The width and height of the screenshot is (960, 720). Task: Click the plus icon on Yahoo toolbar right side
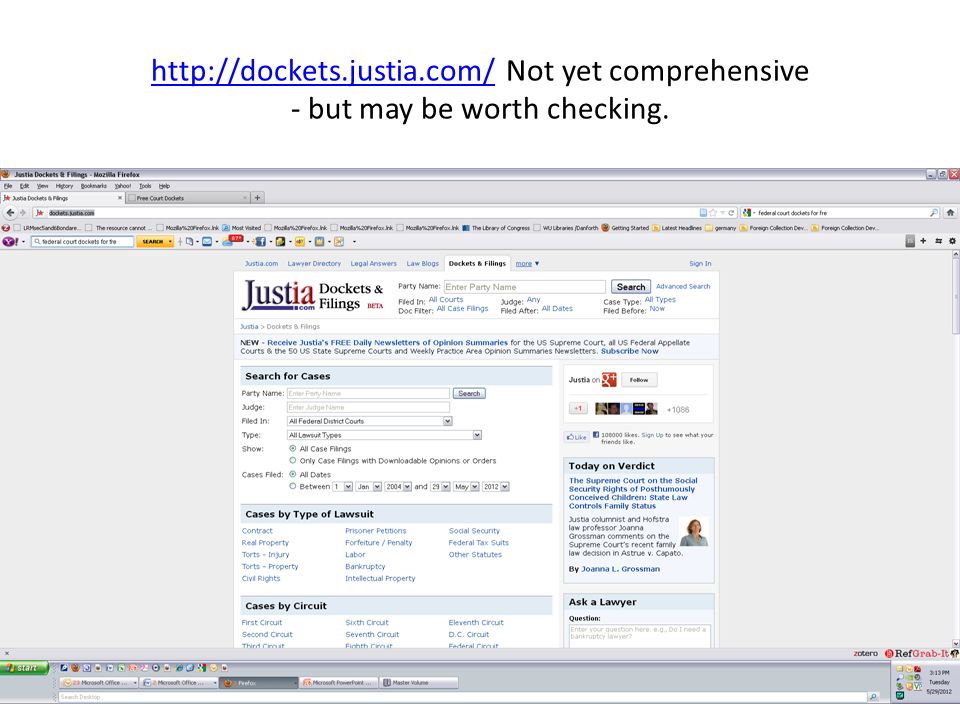pyautogui.click(x=923, y=241)
